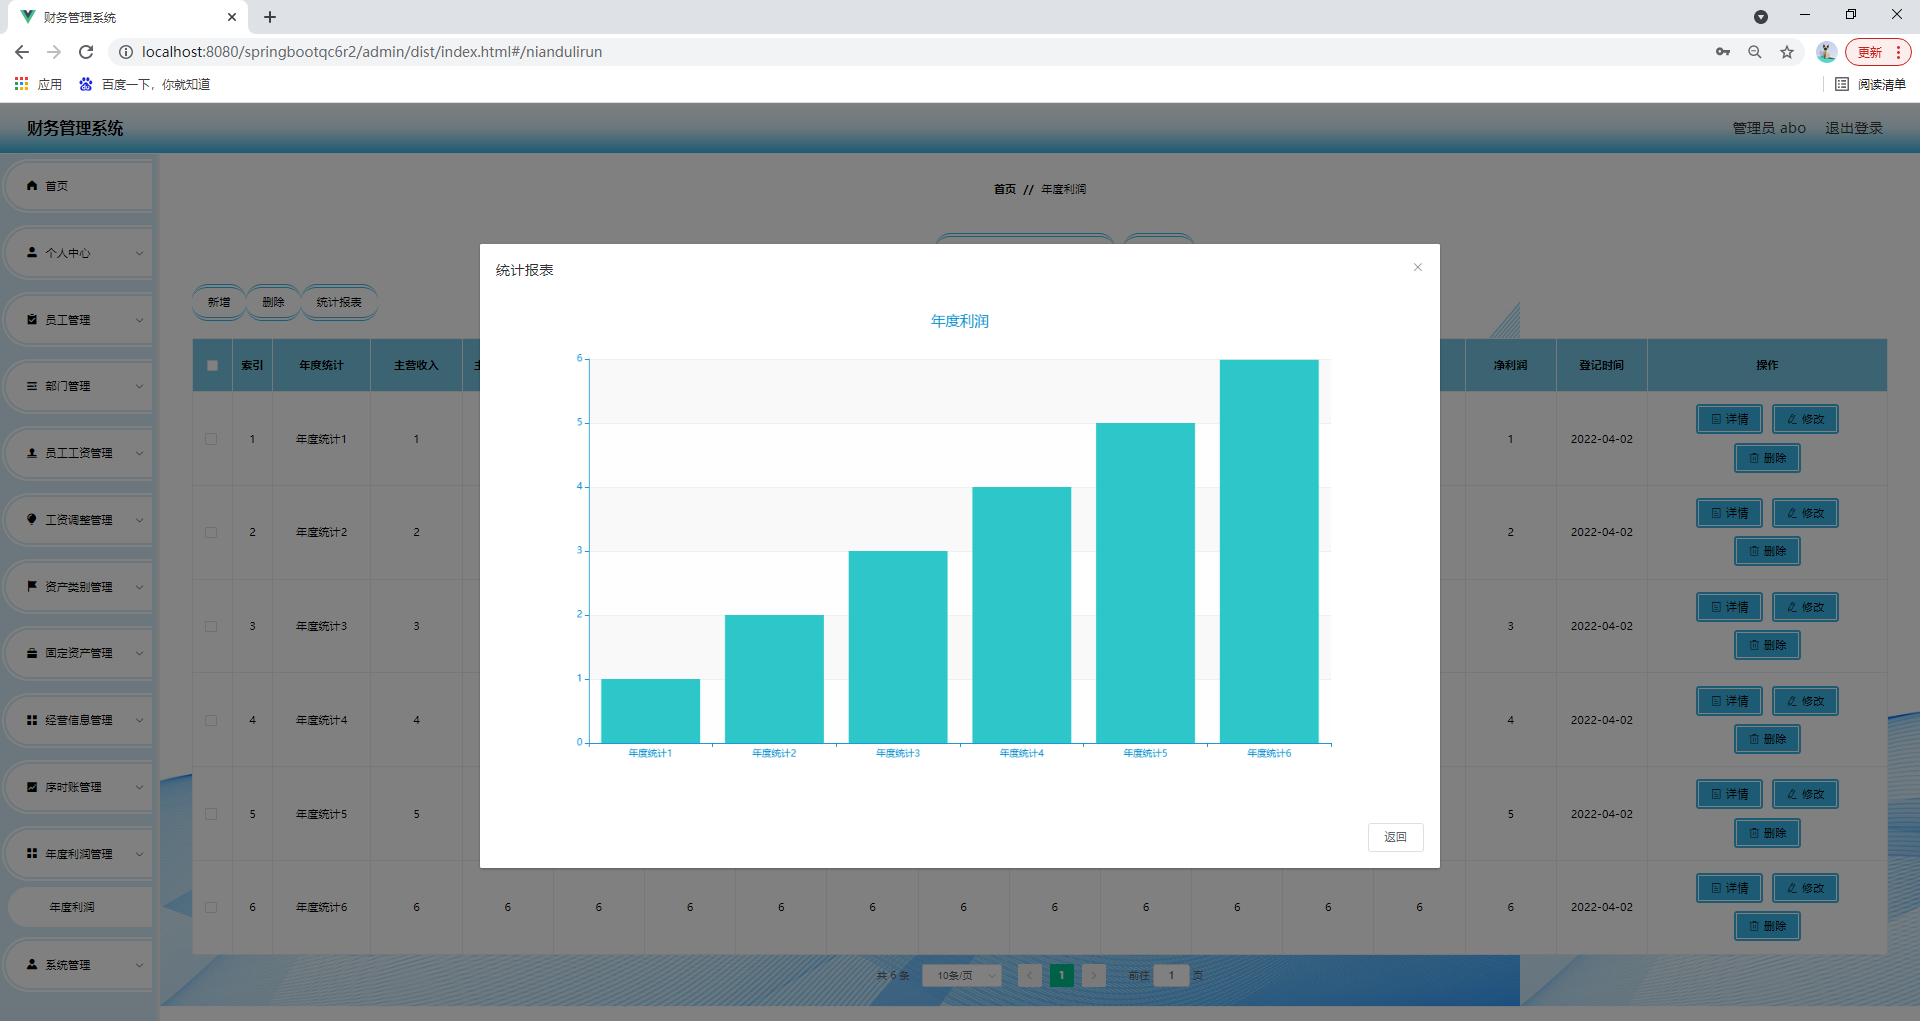Click 删除 for row 年度统计6

tap(1767, 926)
